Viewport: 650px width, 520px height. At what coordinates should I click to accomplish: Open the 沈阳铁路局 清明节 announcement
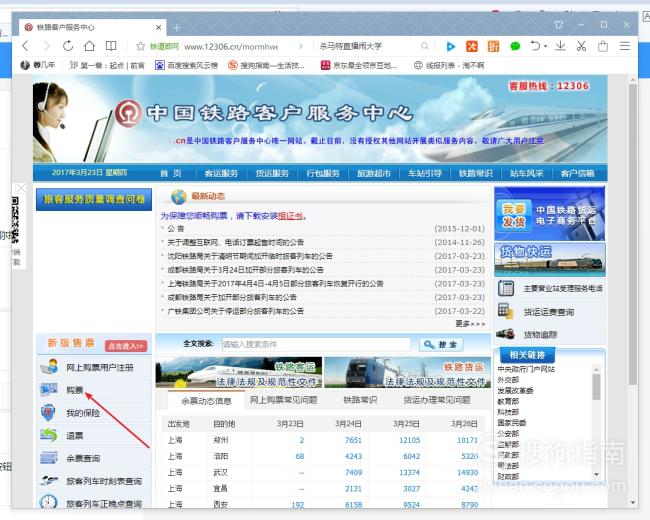[x=250, y=256]
